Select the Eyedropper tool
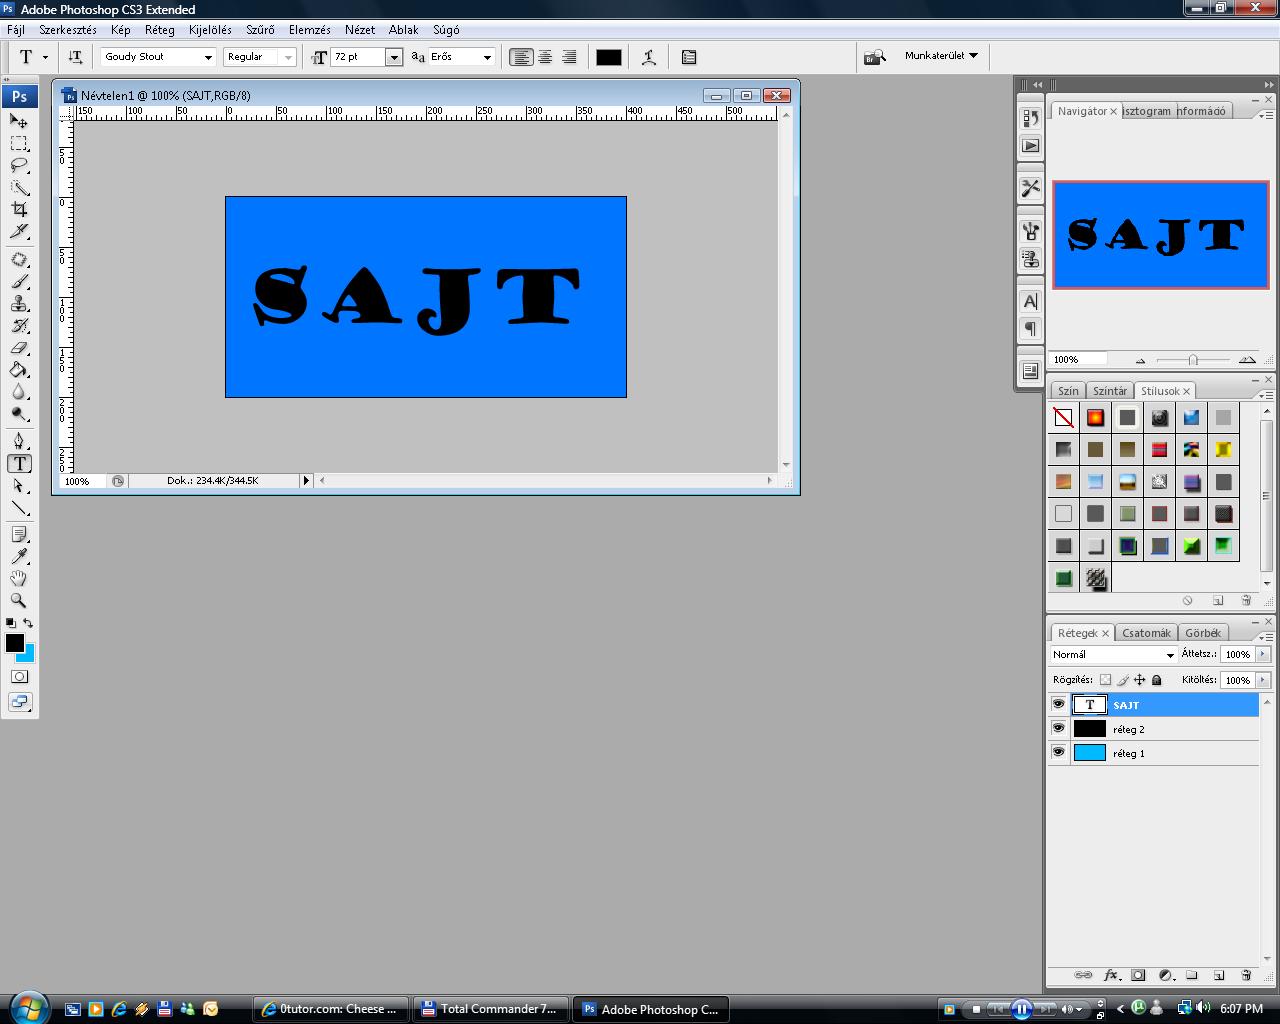Screen dimensions: 1280x1024 tap(19, 556)
